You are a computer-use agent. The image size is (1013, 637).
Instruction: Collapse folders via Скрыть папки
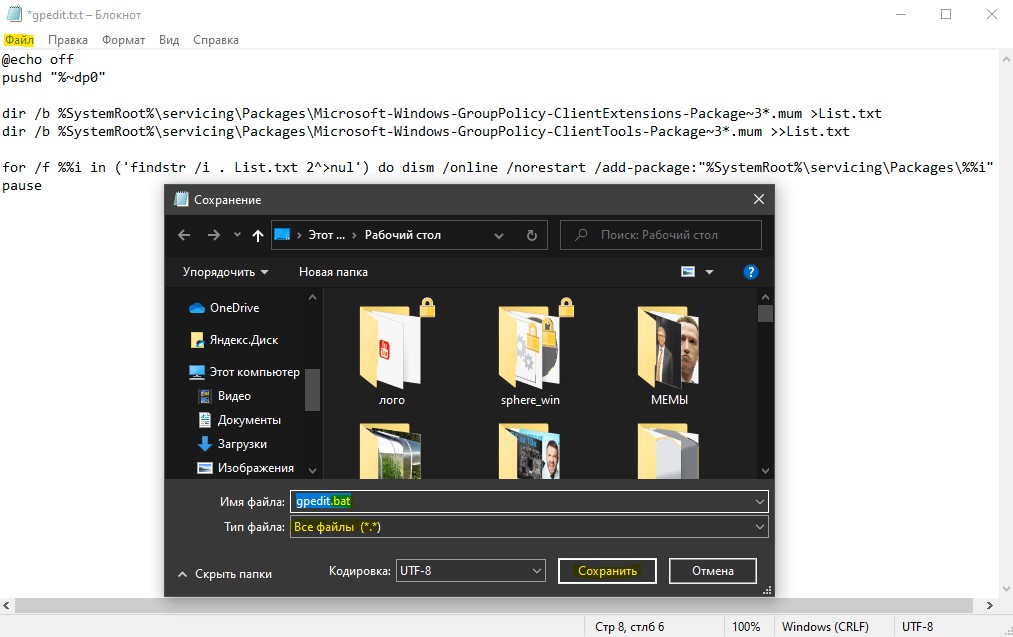coord(225,574)
